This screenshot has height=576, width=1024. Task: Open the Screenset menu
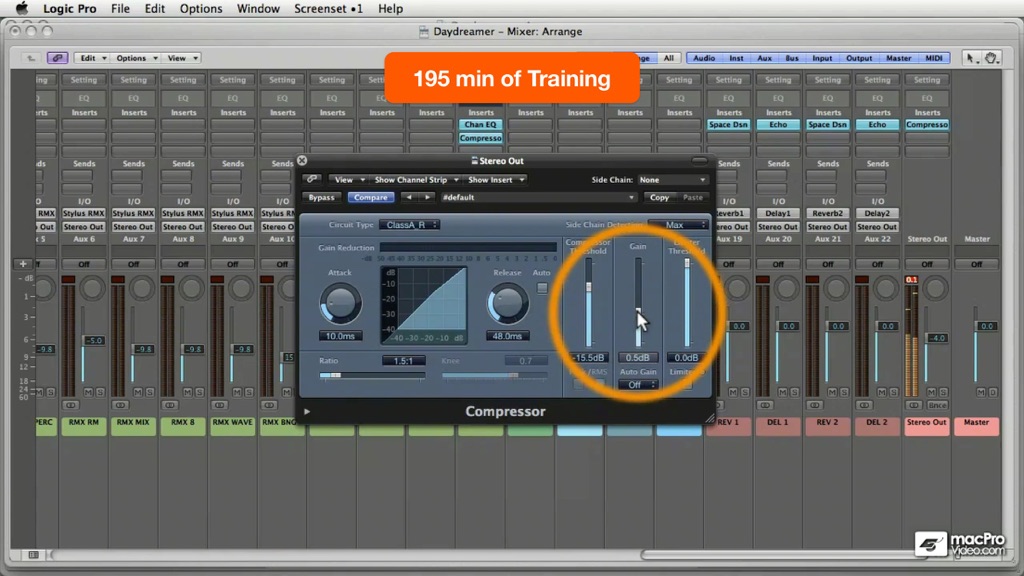[x=328, y=8]
